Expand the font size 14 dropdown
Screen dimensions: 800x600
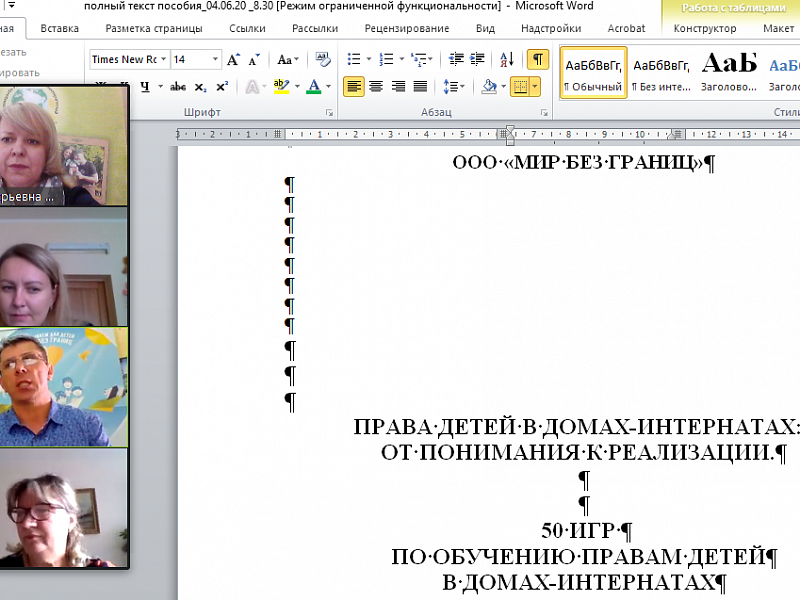215,60
